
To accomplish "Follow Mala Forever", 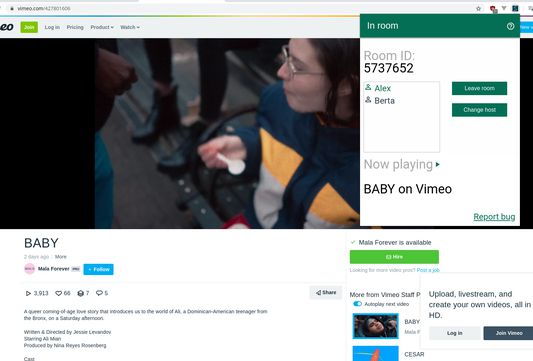I will (x=99, y=269).
